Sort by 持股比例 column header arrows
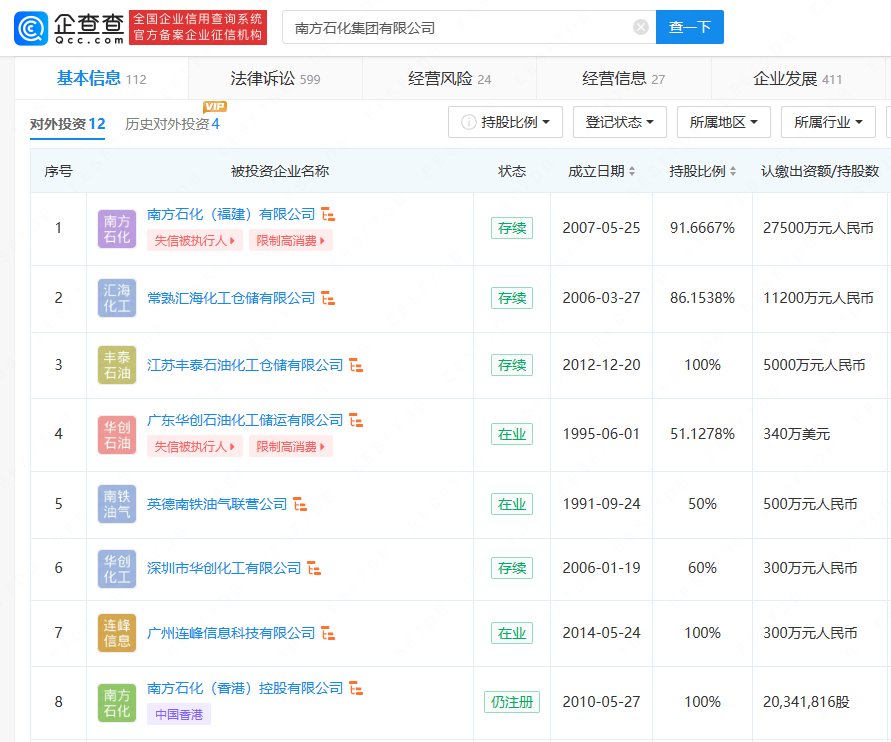The height and width of the screenshot is (742, 891). coord(734,172)
